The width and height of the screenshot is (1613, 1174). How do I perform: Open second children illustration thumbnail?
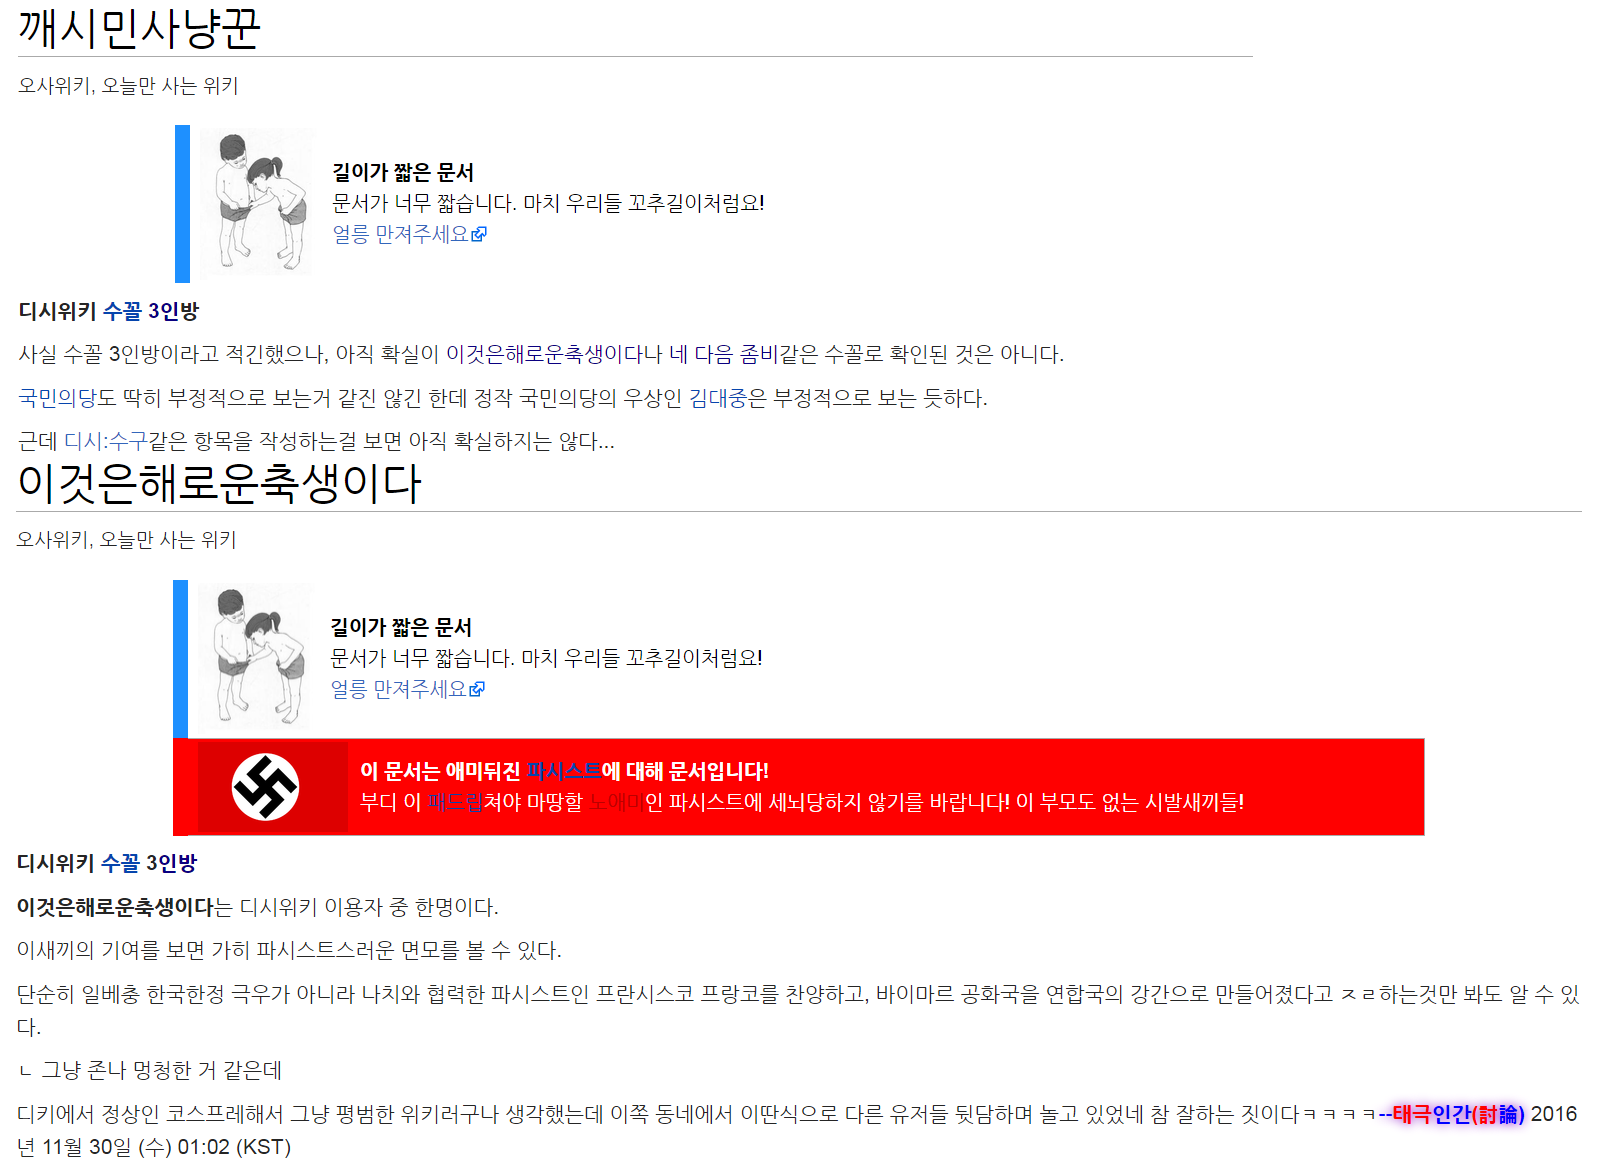tap(254, 657)
